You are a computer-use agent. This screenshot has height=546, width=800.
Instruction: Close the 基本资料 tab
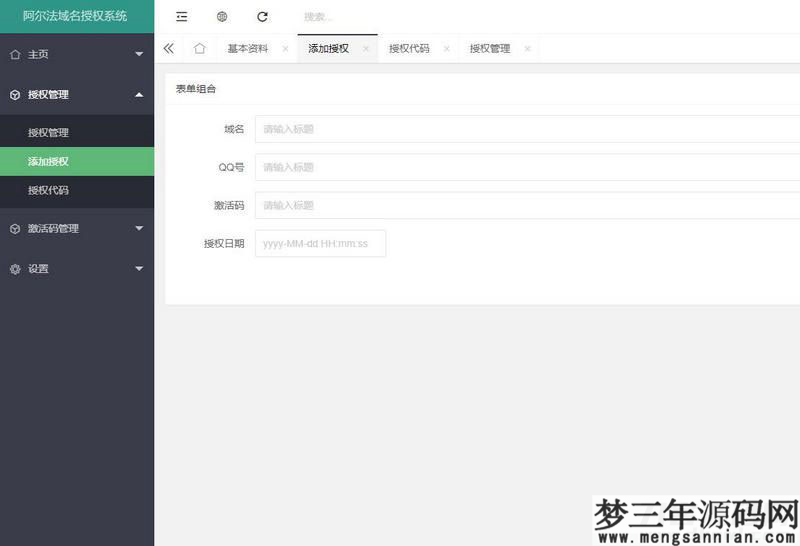[285, 48]
